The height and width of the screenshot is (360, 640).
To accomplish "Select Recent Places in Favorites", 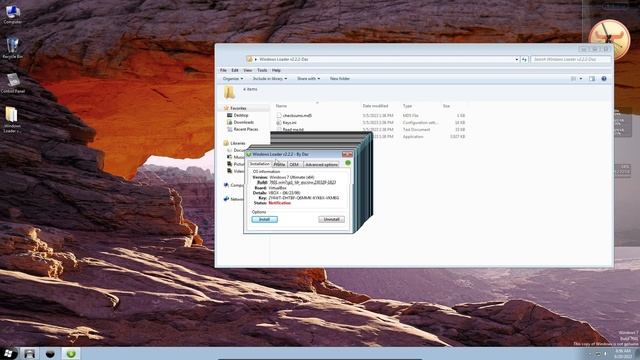I will (245, 129).
